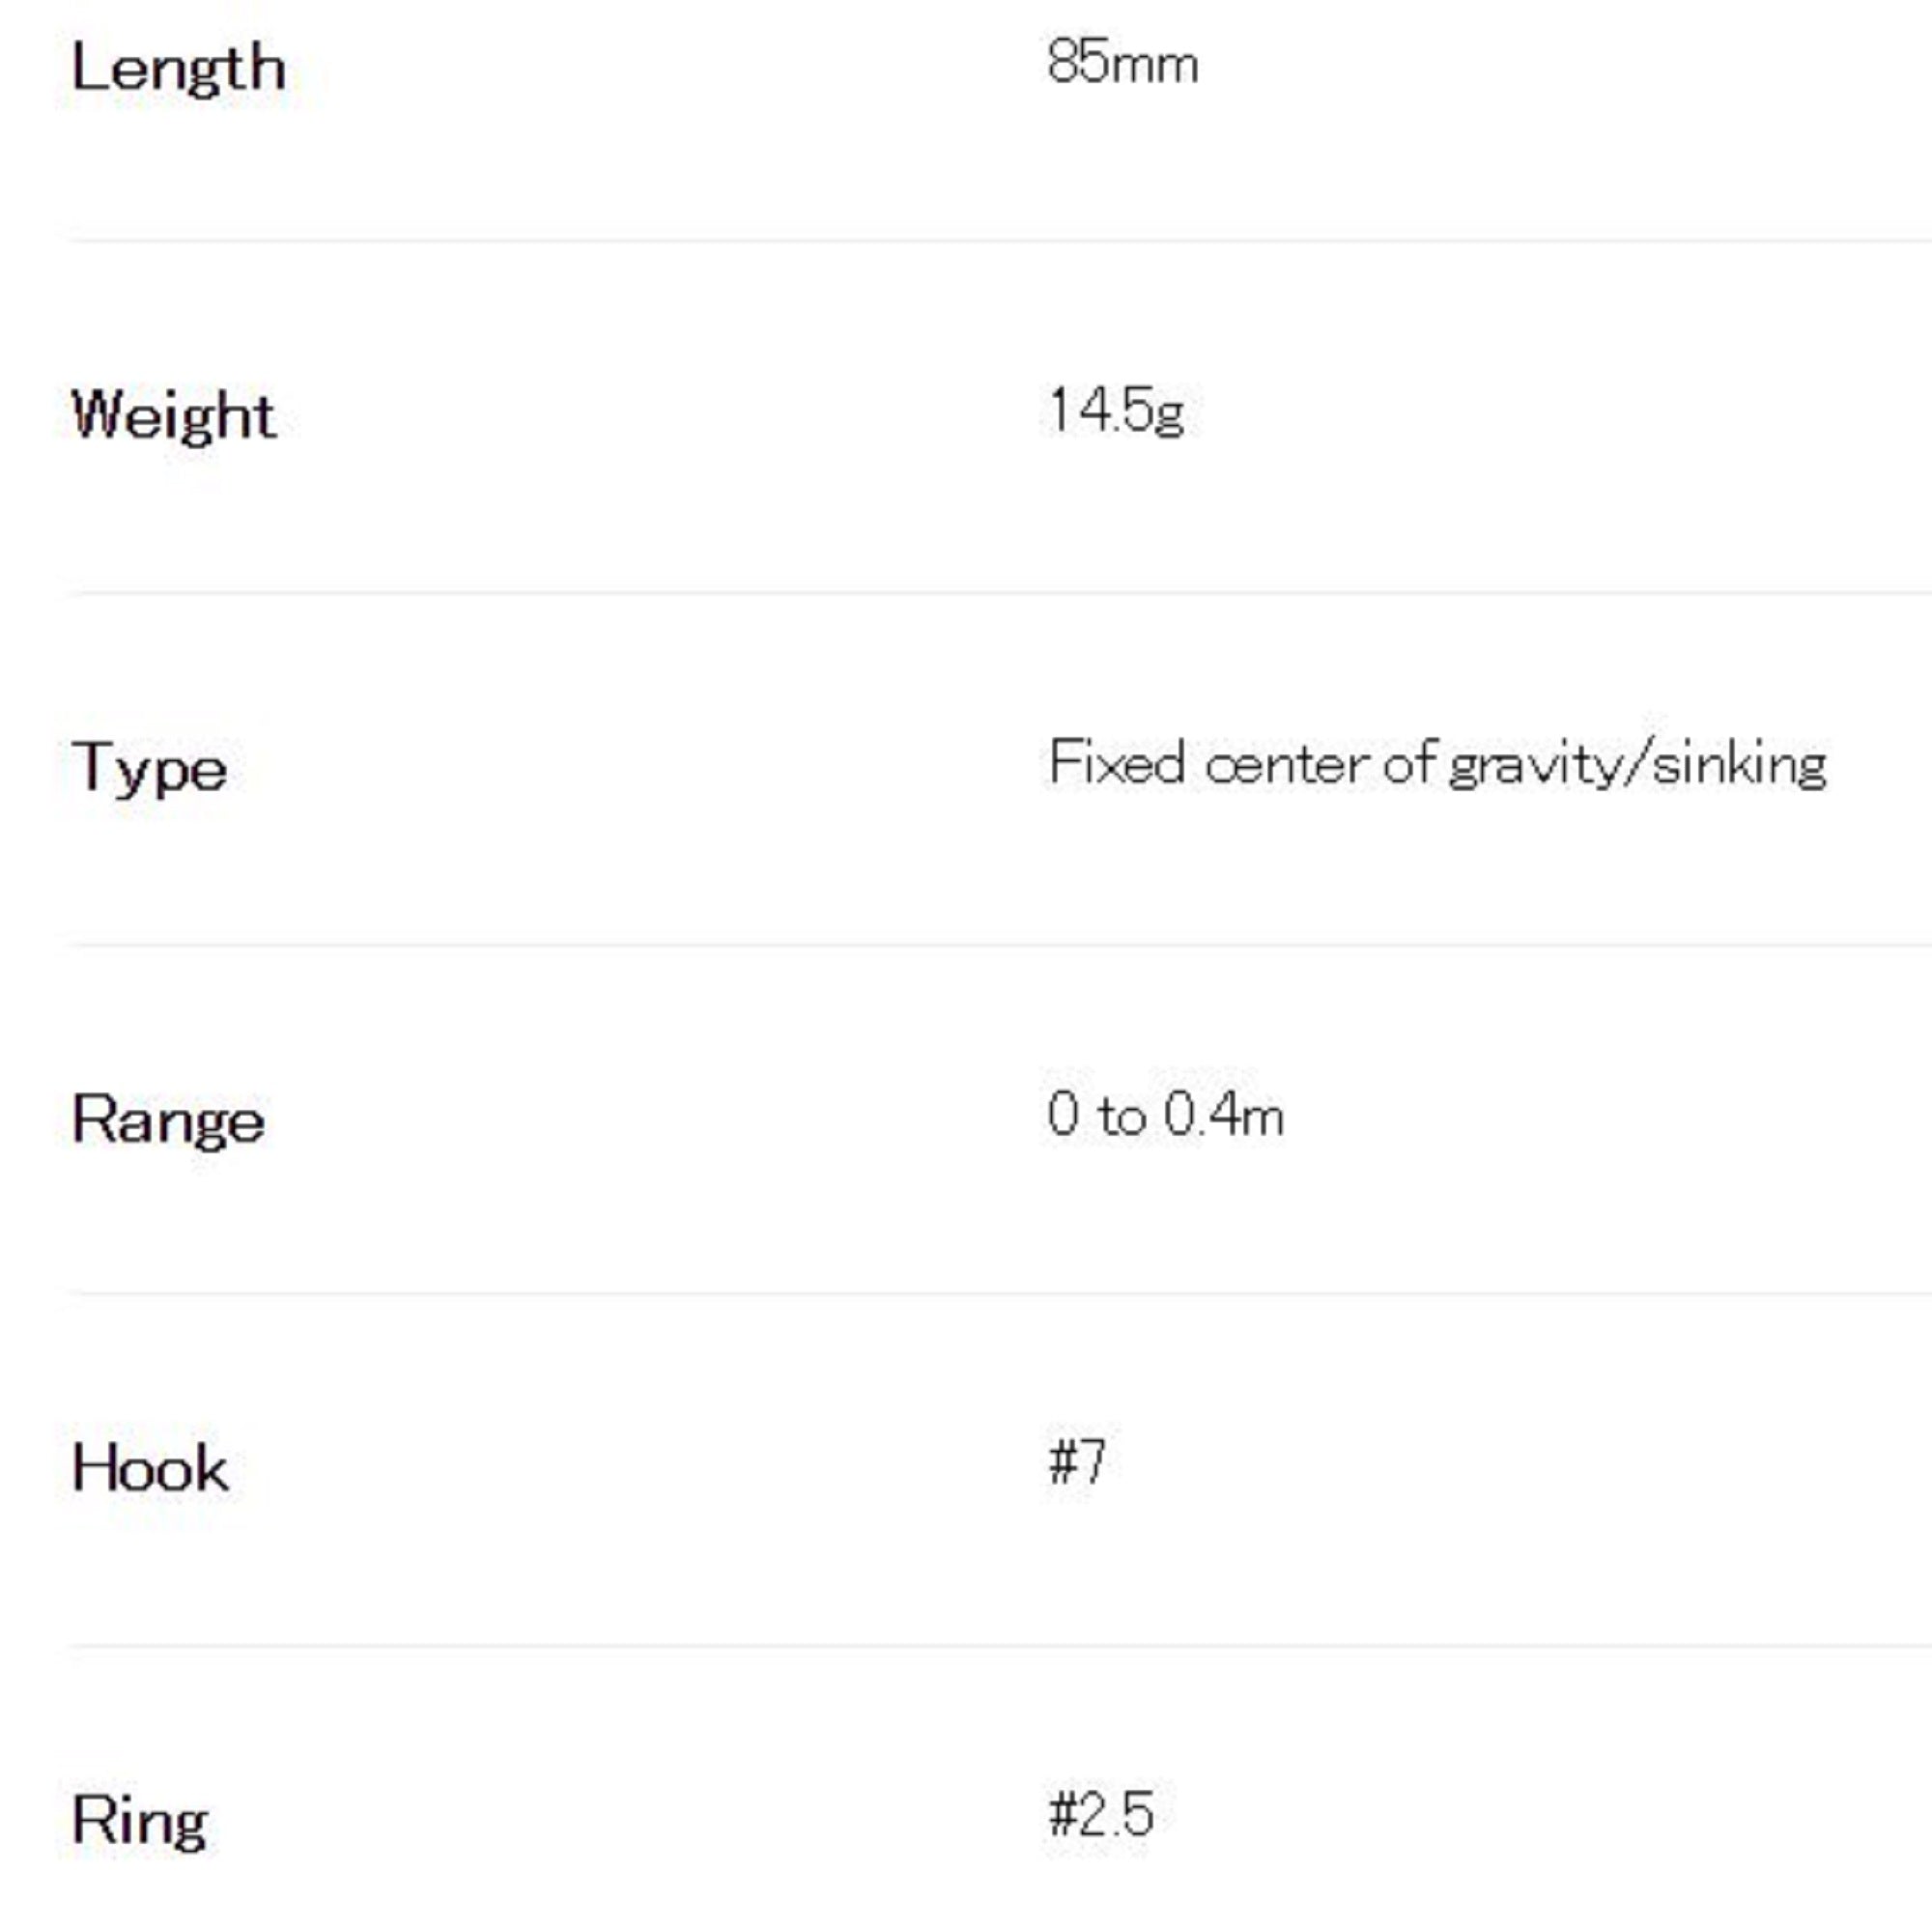Screen dimensions: 1932x1928
Task: Click the divider line below Hook row
Action: (x=1000, y=1645)
